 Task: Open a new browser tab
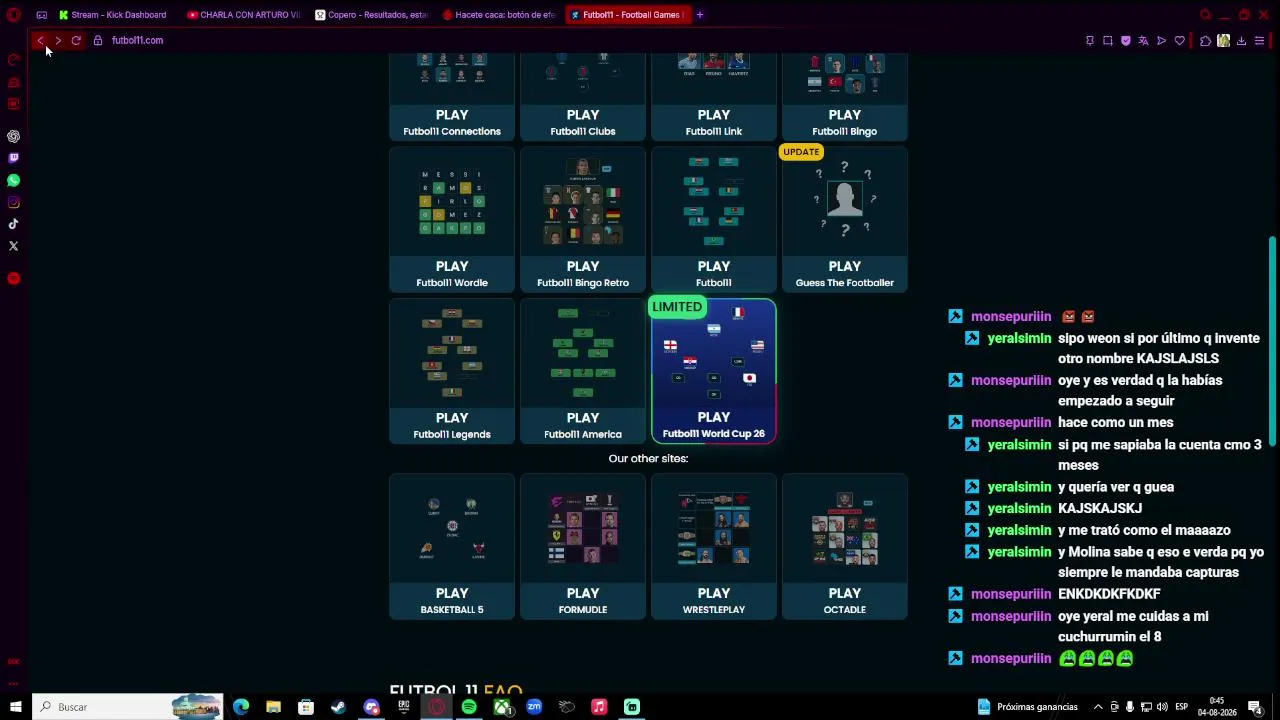tap(700, 15)
